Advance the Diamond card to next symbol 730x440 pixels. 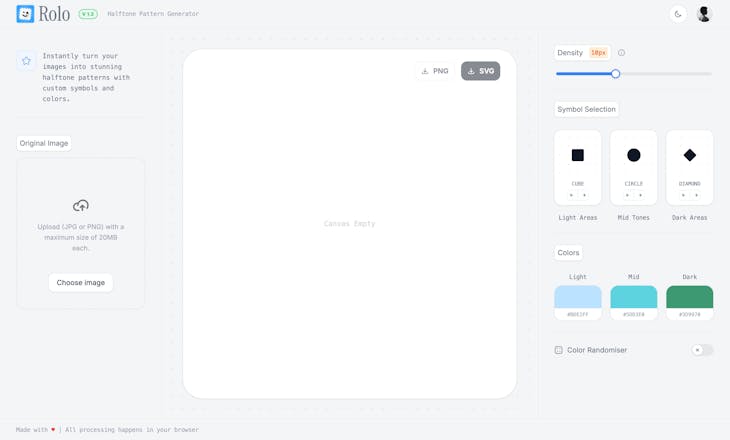click(697, 195)
